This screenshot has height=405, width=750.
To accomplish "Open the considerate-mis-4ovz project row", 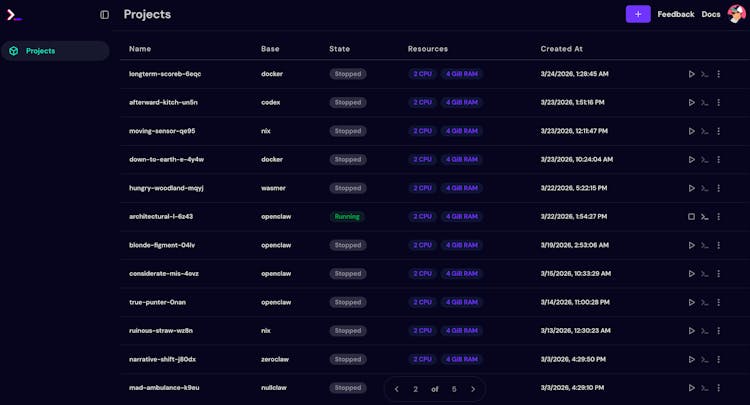I will [164, 274].
